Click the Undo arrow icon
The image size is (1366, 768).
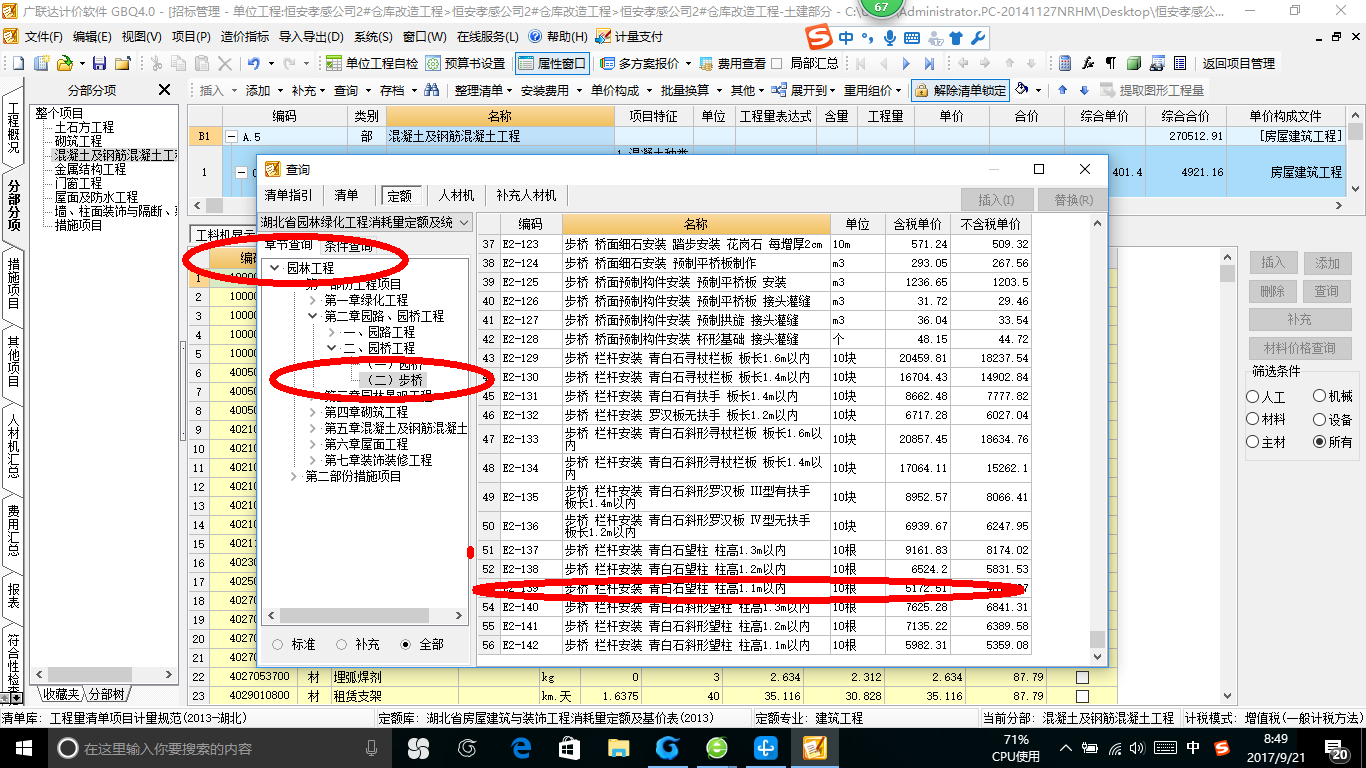pyautogui.click(x=253, y=63)
